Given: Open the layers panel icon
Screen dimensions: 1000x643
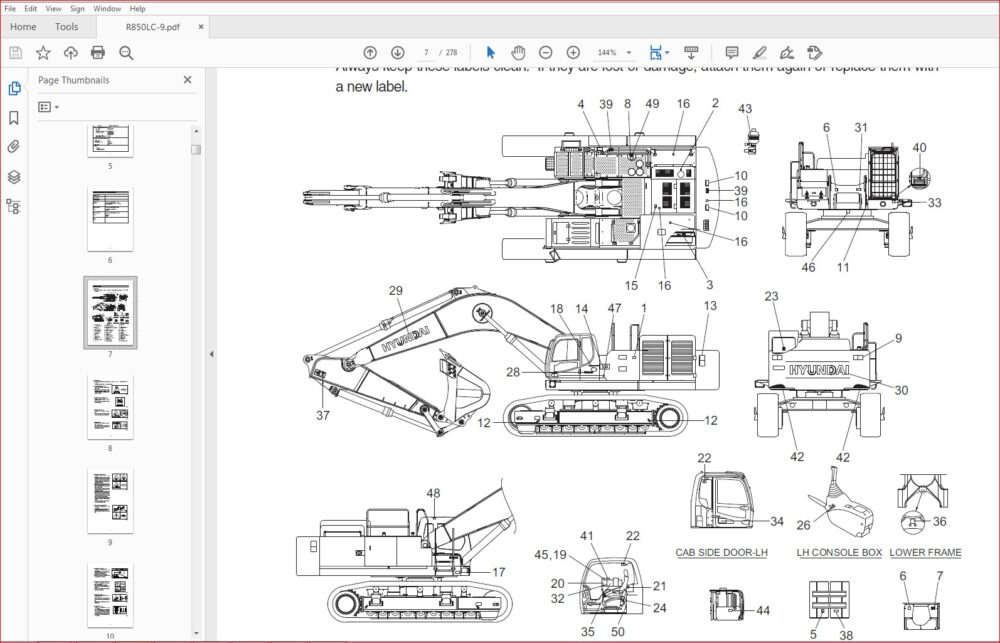Looking at the screenshot, I should click(13, 177).
